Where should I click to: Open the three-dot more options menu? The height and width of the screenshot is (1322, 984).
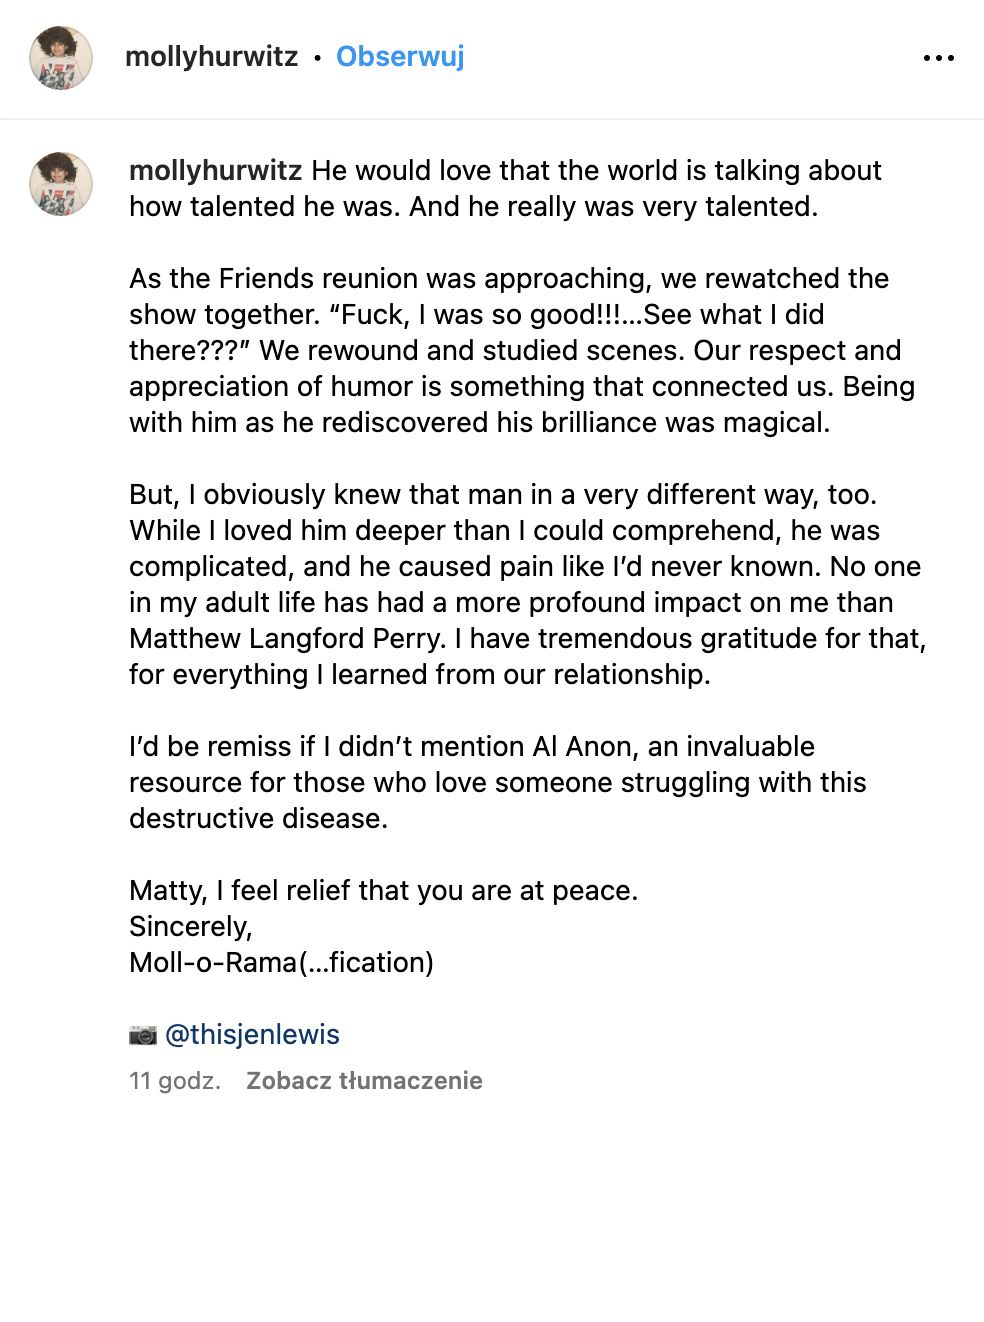click(938, 58)
